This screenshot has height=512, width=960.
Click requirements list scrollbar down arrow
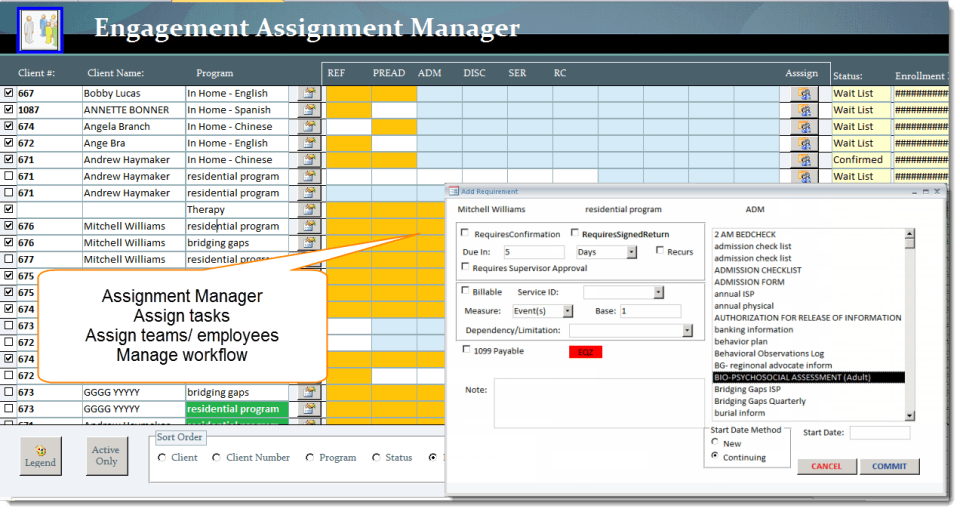coord(909,415)
